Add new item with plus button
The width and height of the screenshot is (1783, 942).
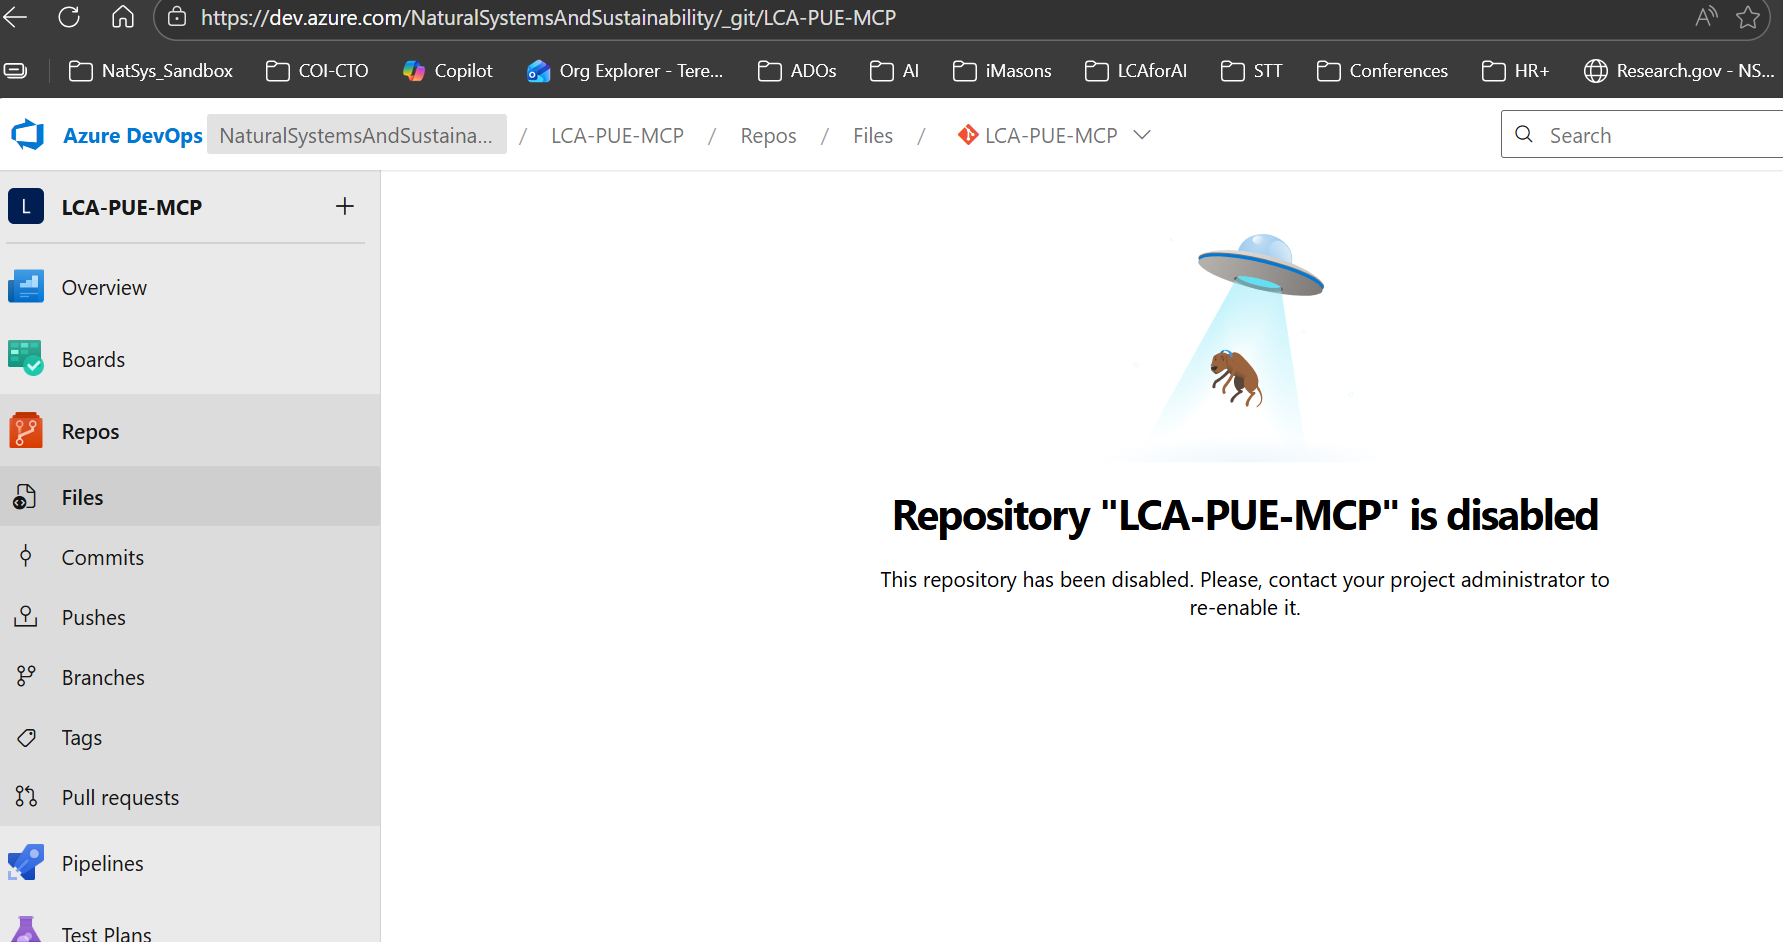pyautogui.click(x=345, y=206)
